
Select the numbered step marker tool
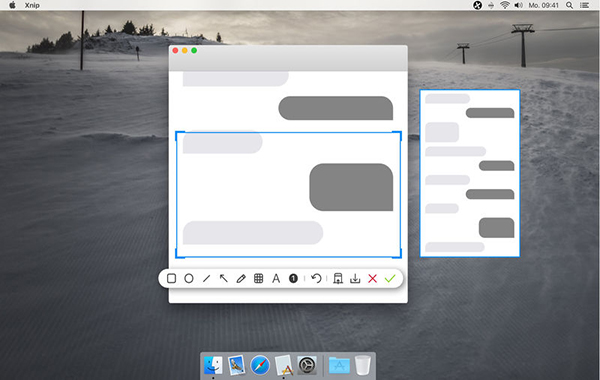click(x=293, y=278)
